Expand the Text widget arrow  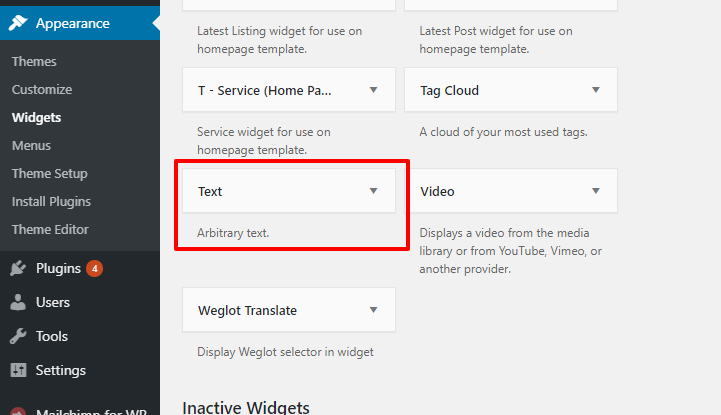[373, 191]
